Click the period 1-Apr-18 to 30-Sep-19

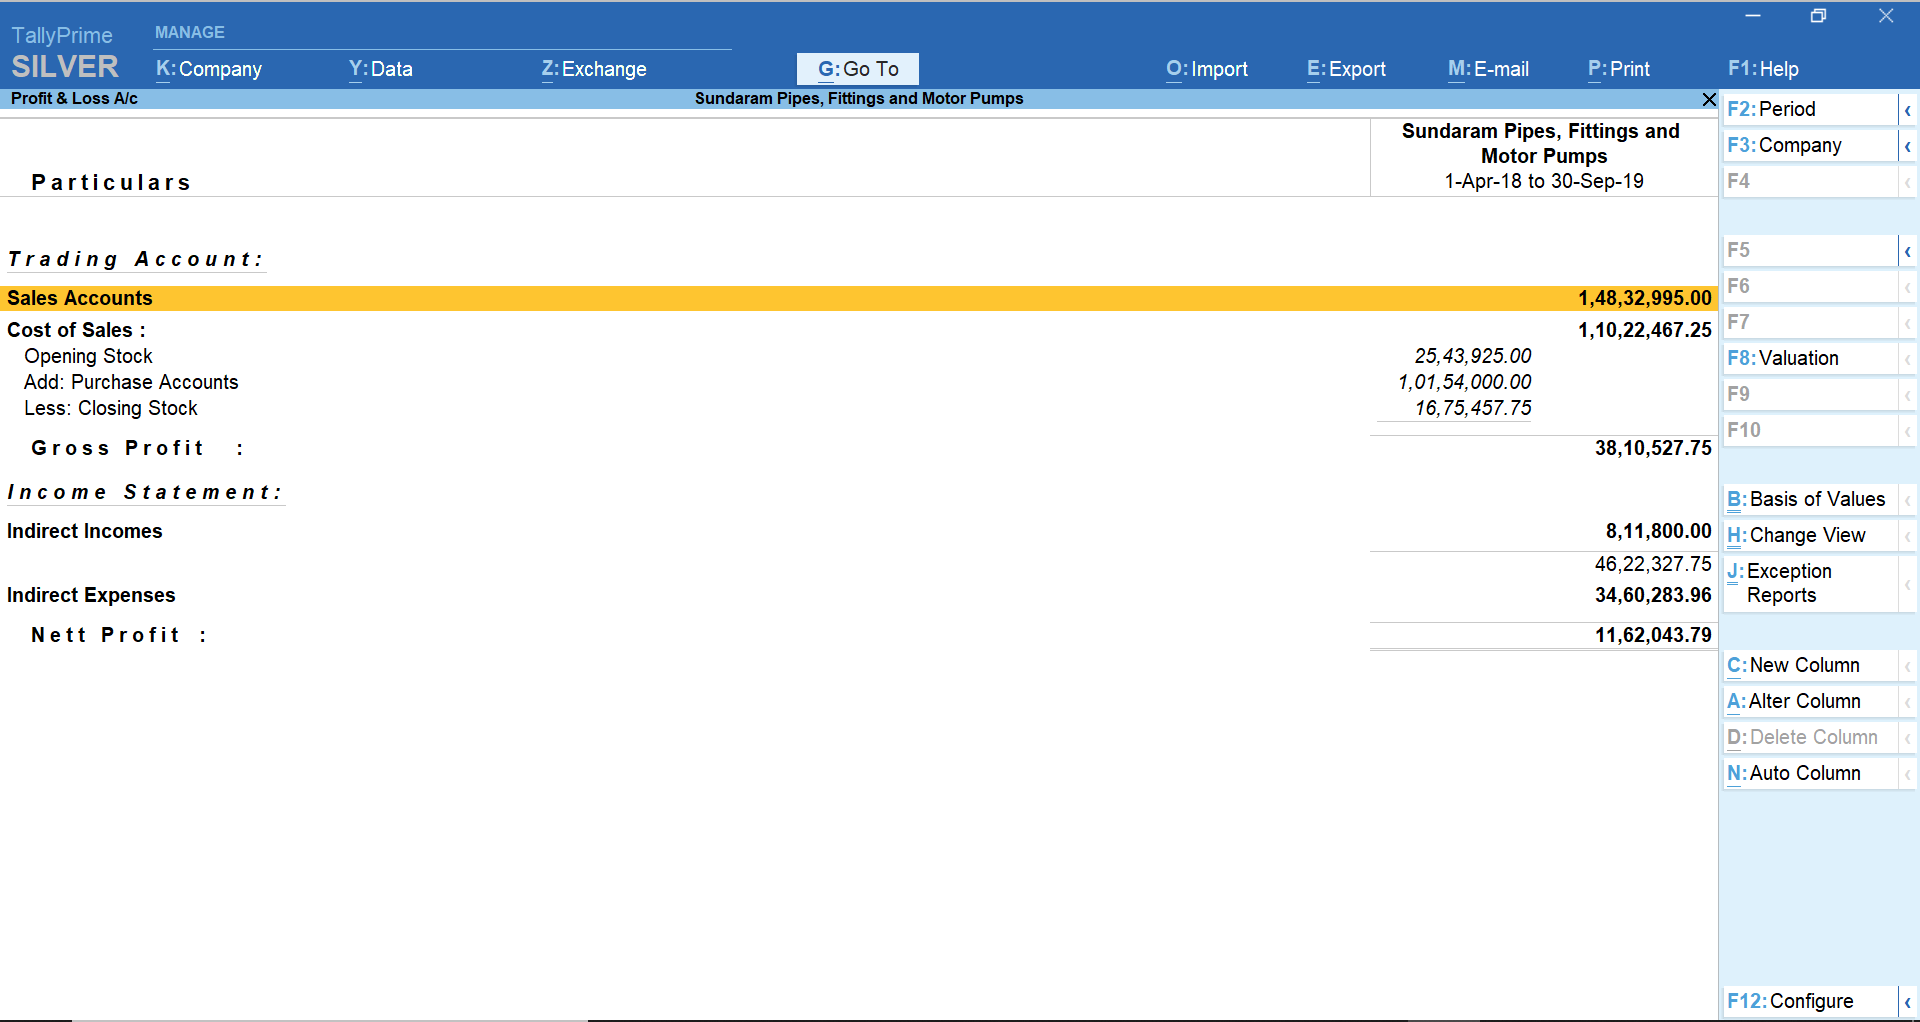[1544, 181]
